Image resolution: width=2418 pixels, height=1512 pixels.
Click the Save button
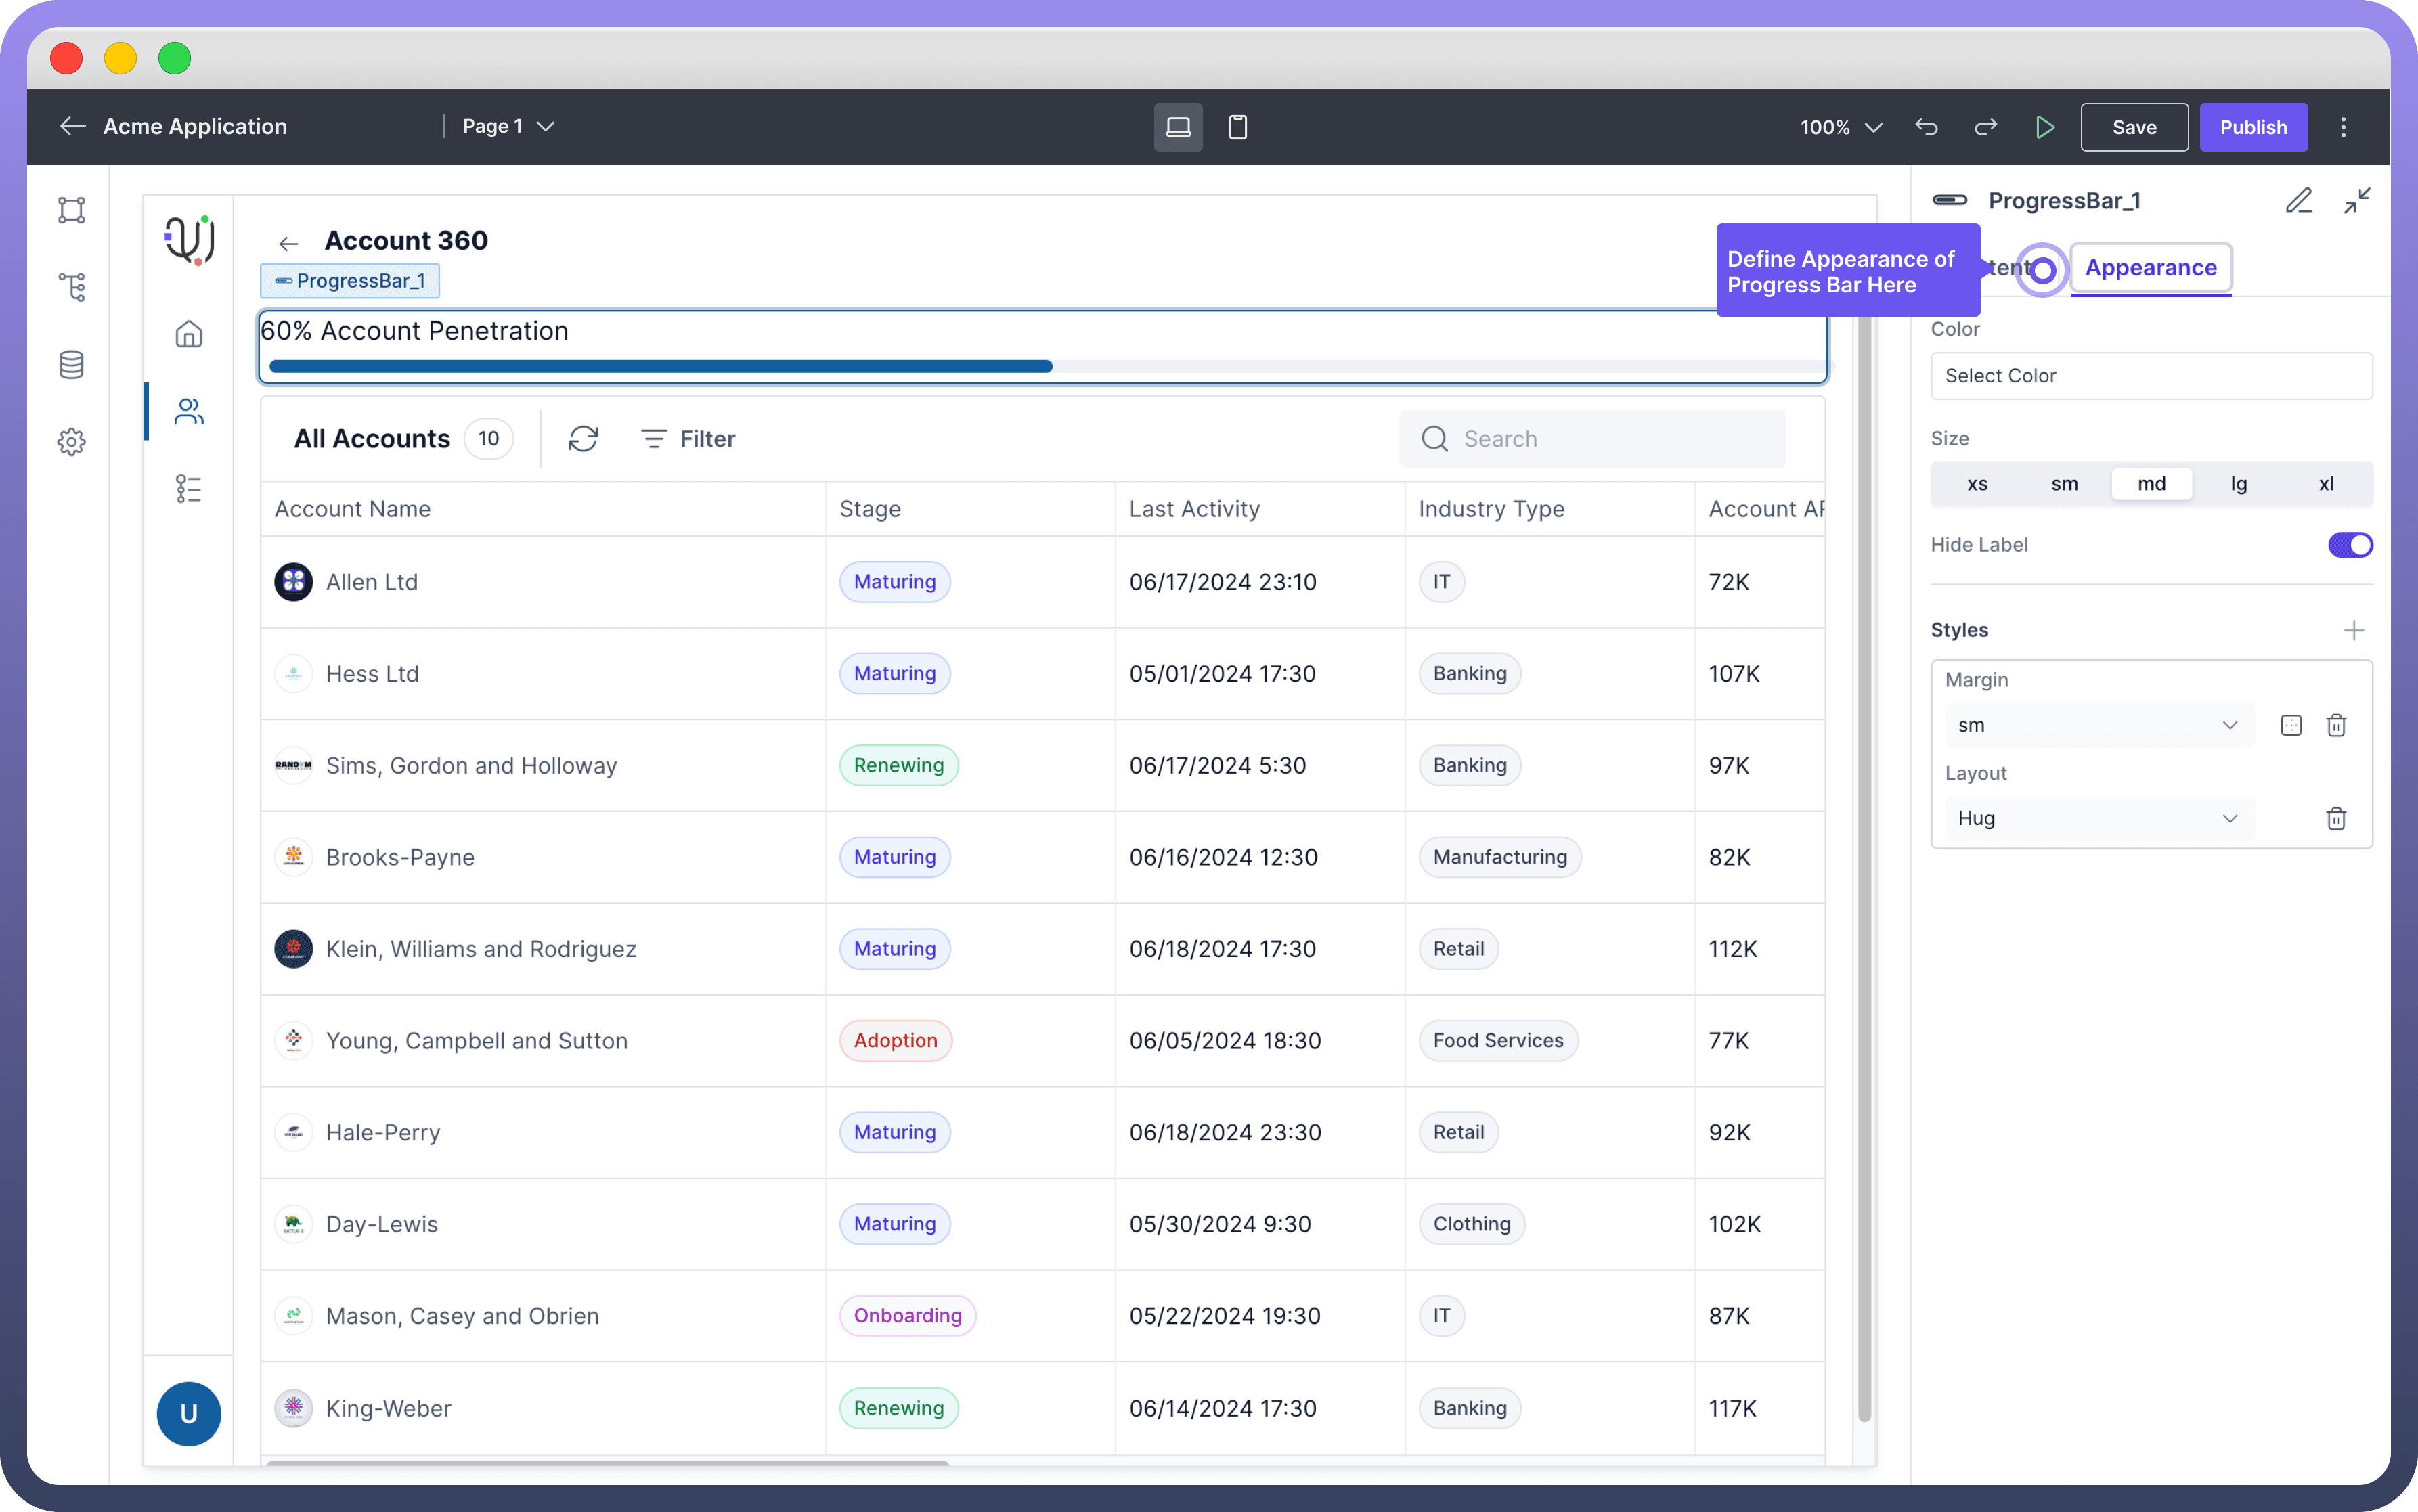coord(2133,127)
